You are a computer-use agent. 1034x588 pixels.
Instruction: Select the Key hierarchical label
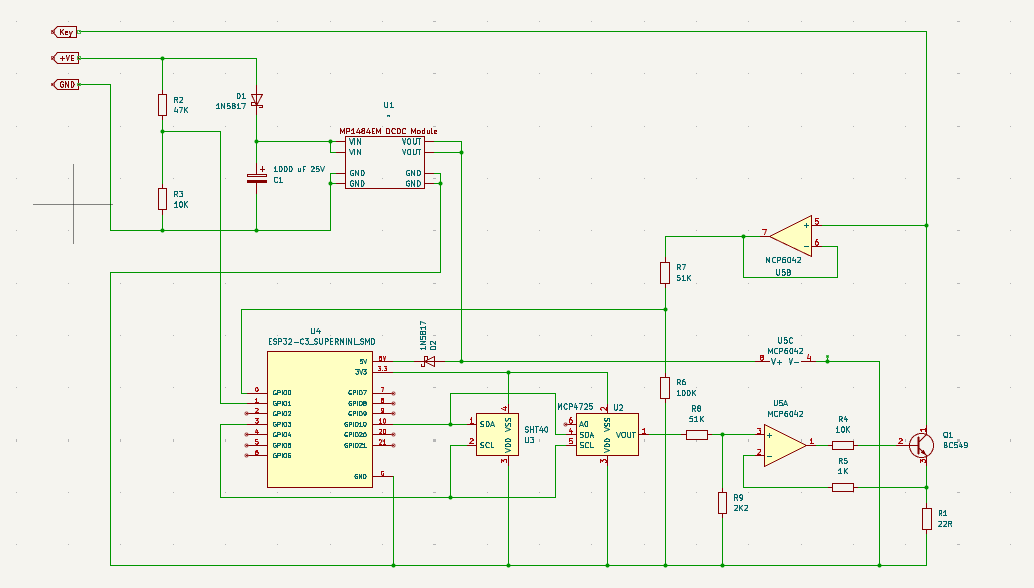(65, 32)
